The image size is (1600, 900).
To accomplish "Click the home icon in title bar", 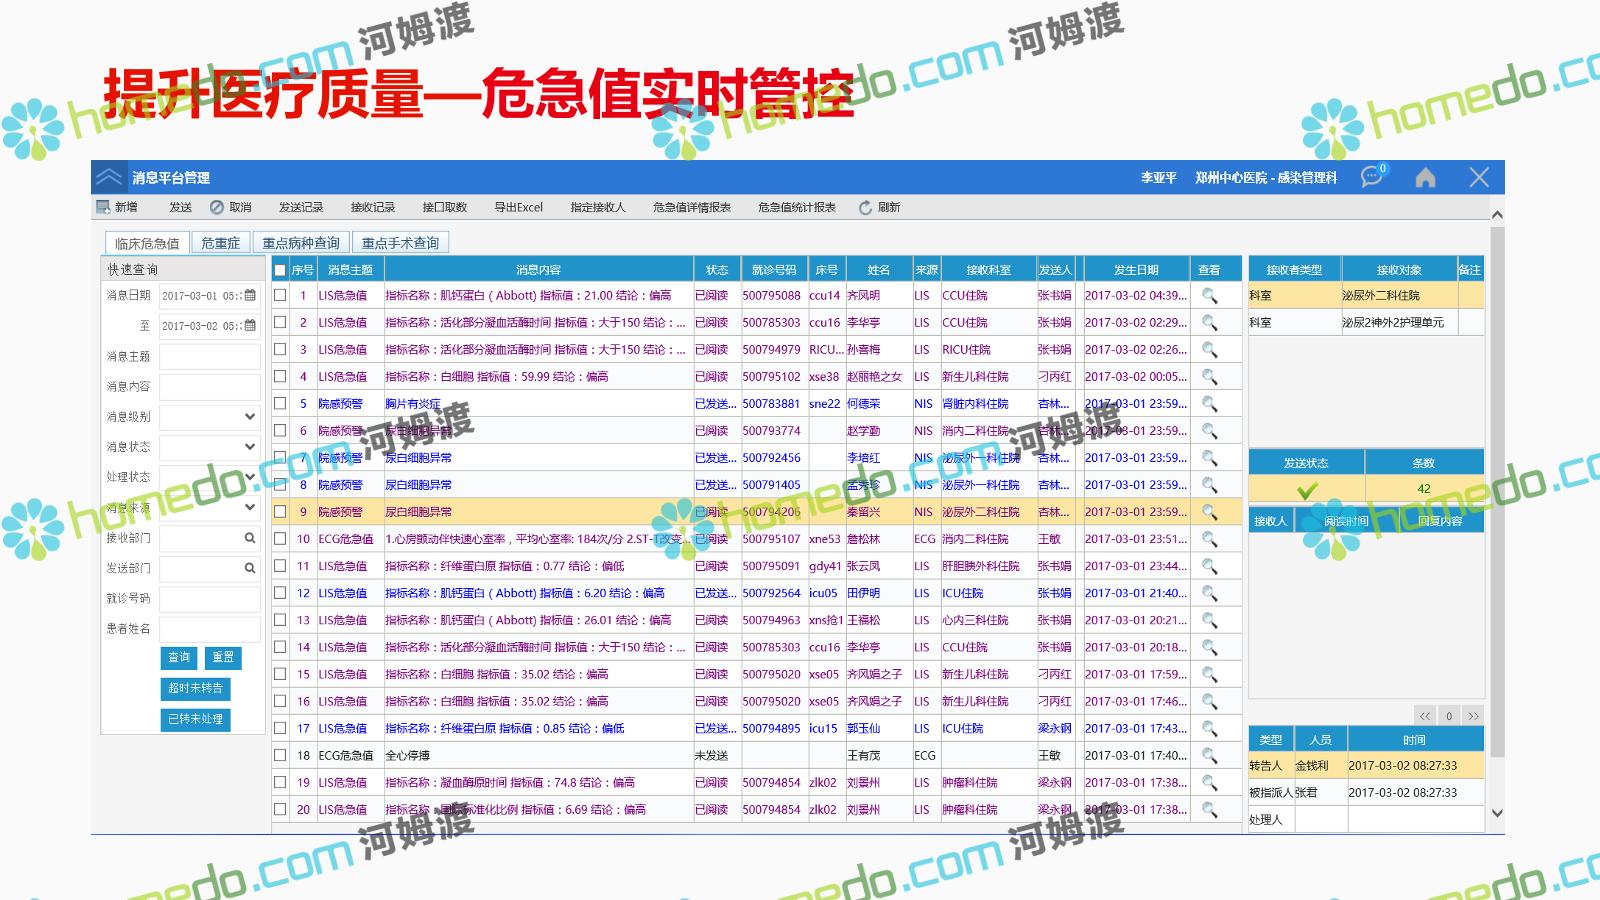I will [1425, 177].
